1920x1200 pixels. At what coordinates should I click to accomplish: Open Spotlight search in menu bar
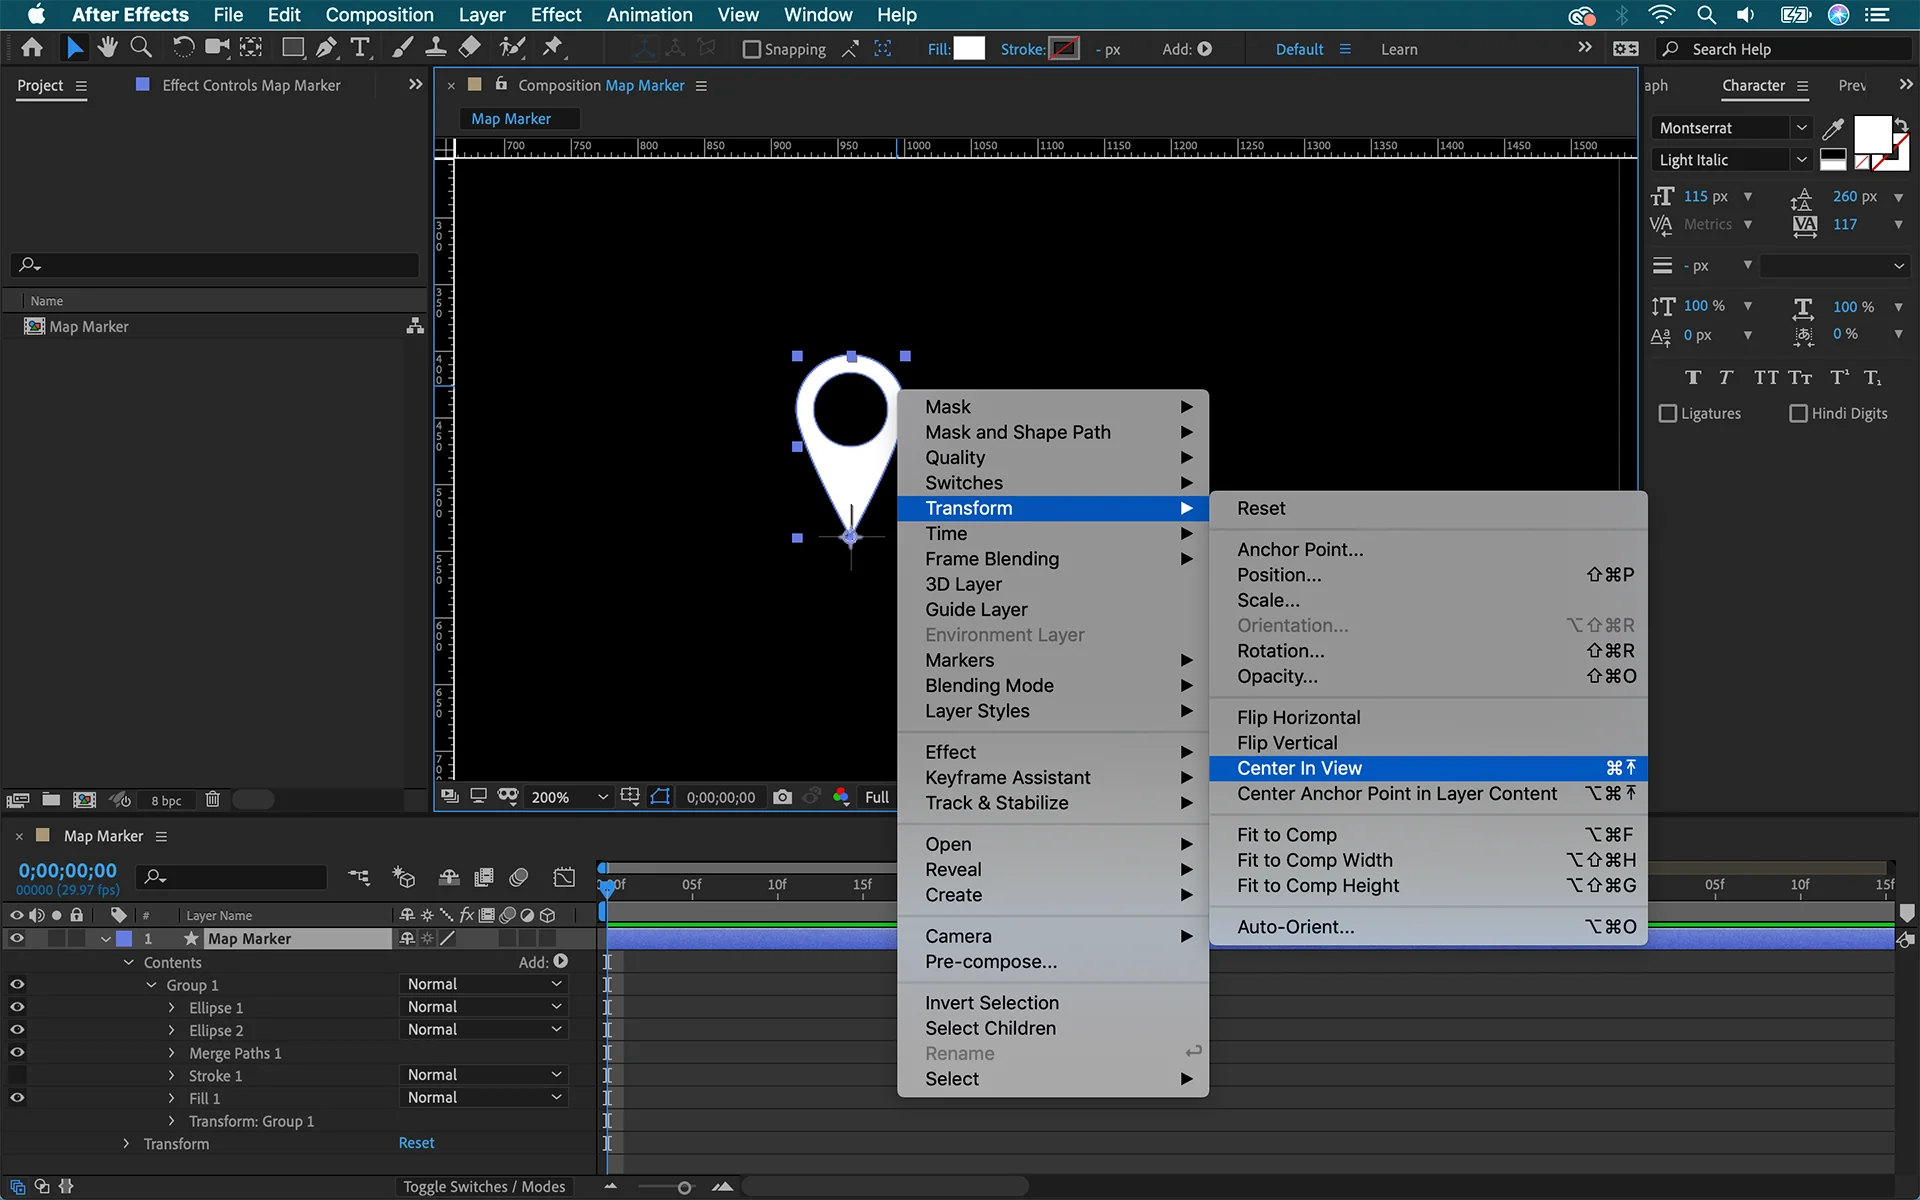coord(1706,15)
